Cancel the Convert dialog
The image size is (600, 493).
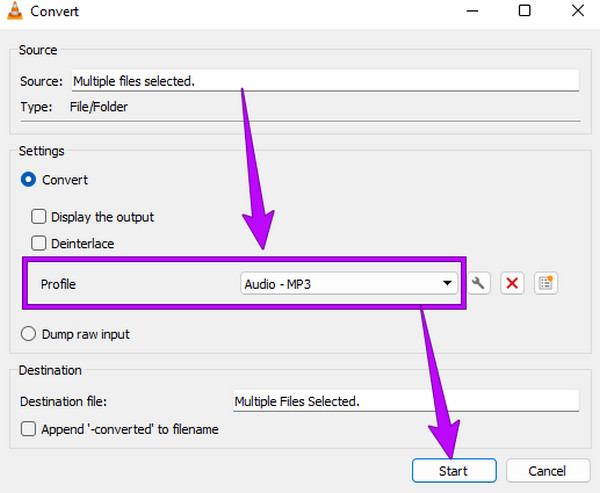pyautogui.click(x=548, y=470)
